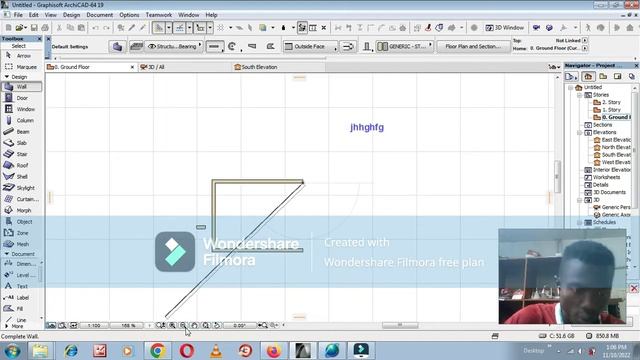This screenshot has width=640, height=360.
Task: Open Structural Bearing layer dropdown
Action: click(174, 47)
